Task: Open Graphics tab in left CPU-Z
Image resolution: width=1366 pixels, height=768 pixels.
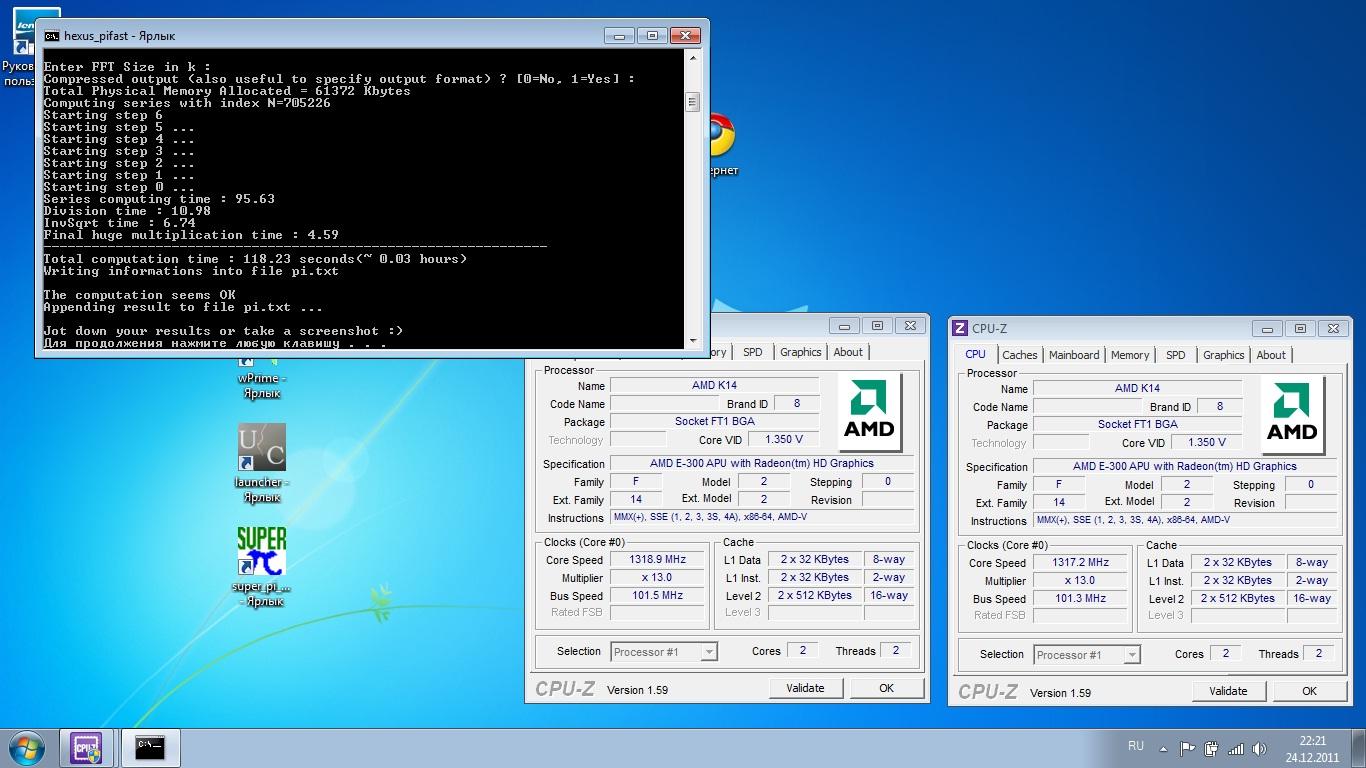Action: (801, 352)
